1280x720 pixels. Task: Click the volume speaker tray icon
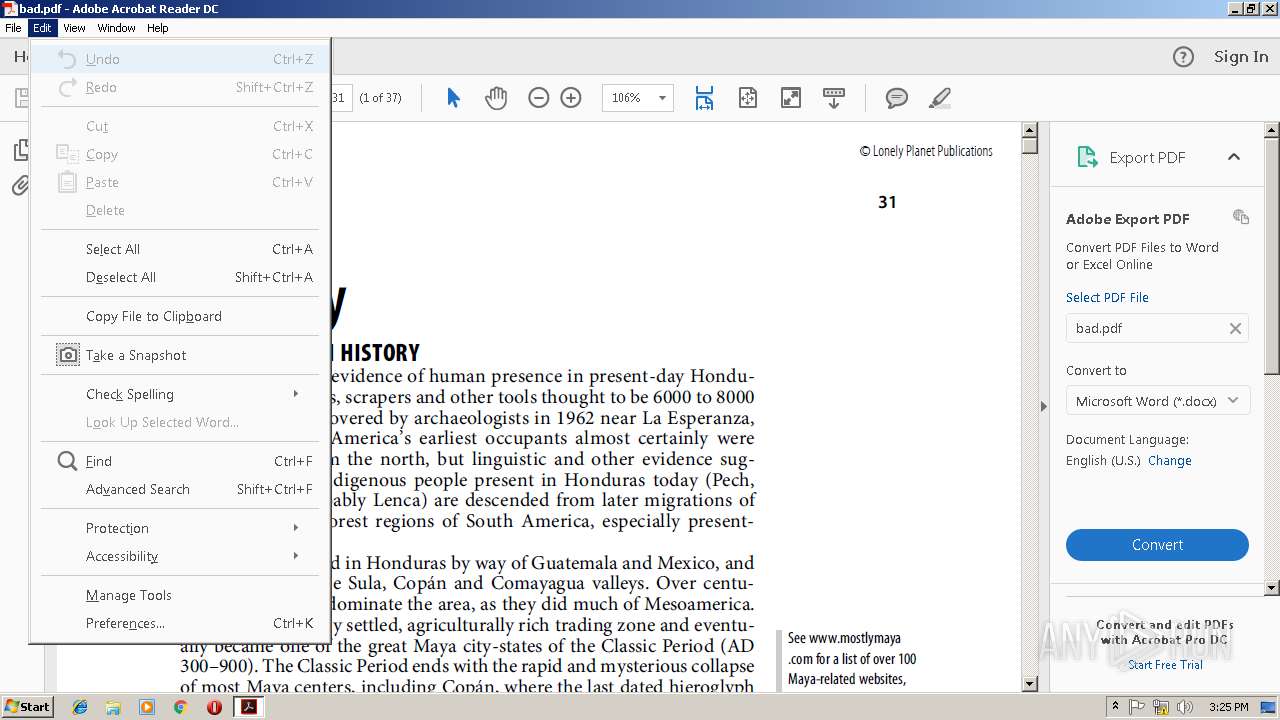click(1186, 707)
